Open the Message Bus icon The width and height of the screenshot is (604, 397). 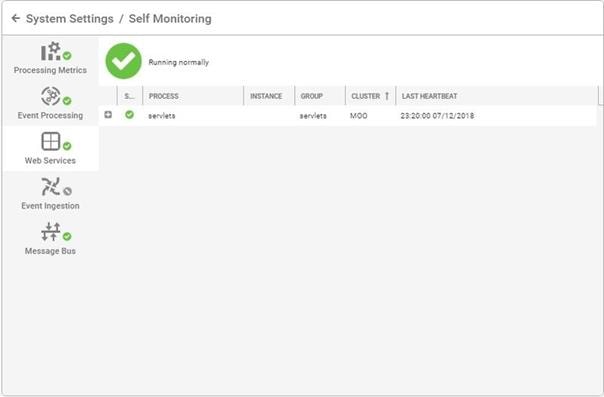(x=50, y=231)
